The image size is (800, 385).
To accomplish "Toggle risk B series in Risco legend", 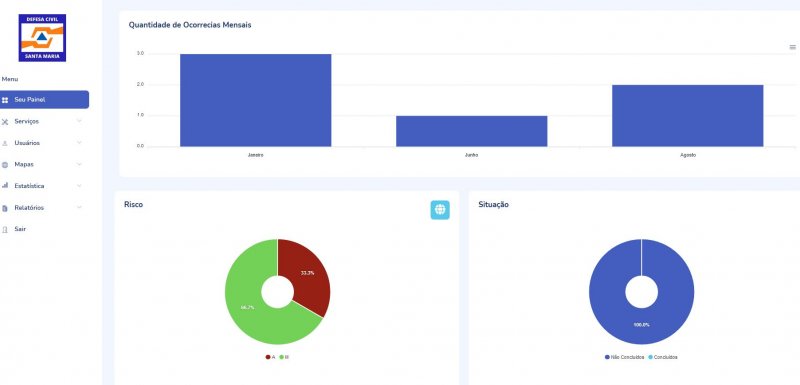I will coord(284,357).
